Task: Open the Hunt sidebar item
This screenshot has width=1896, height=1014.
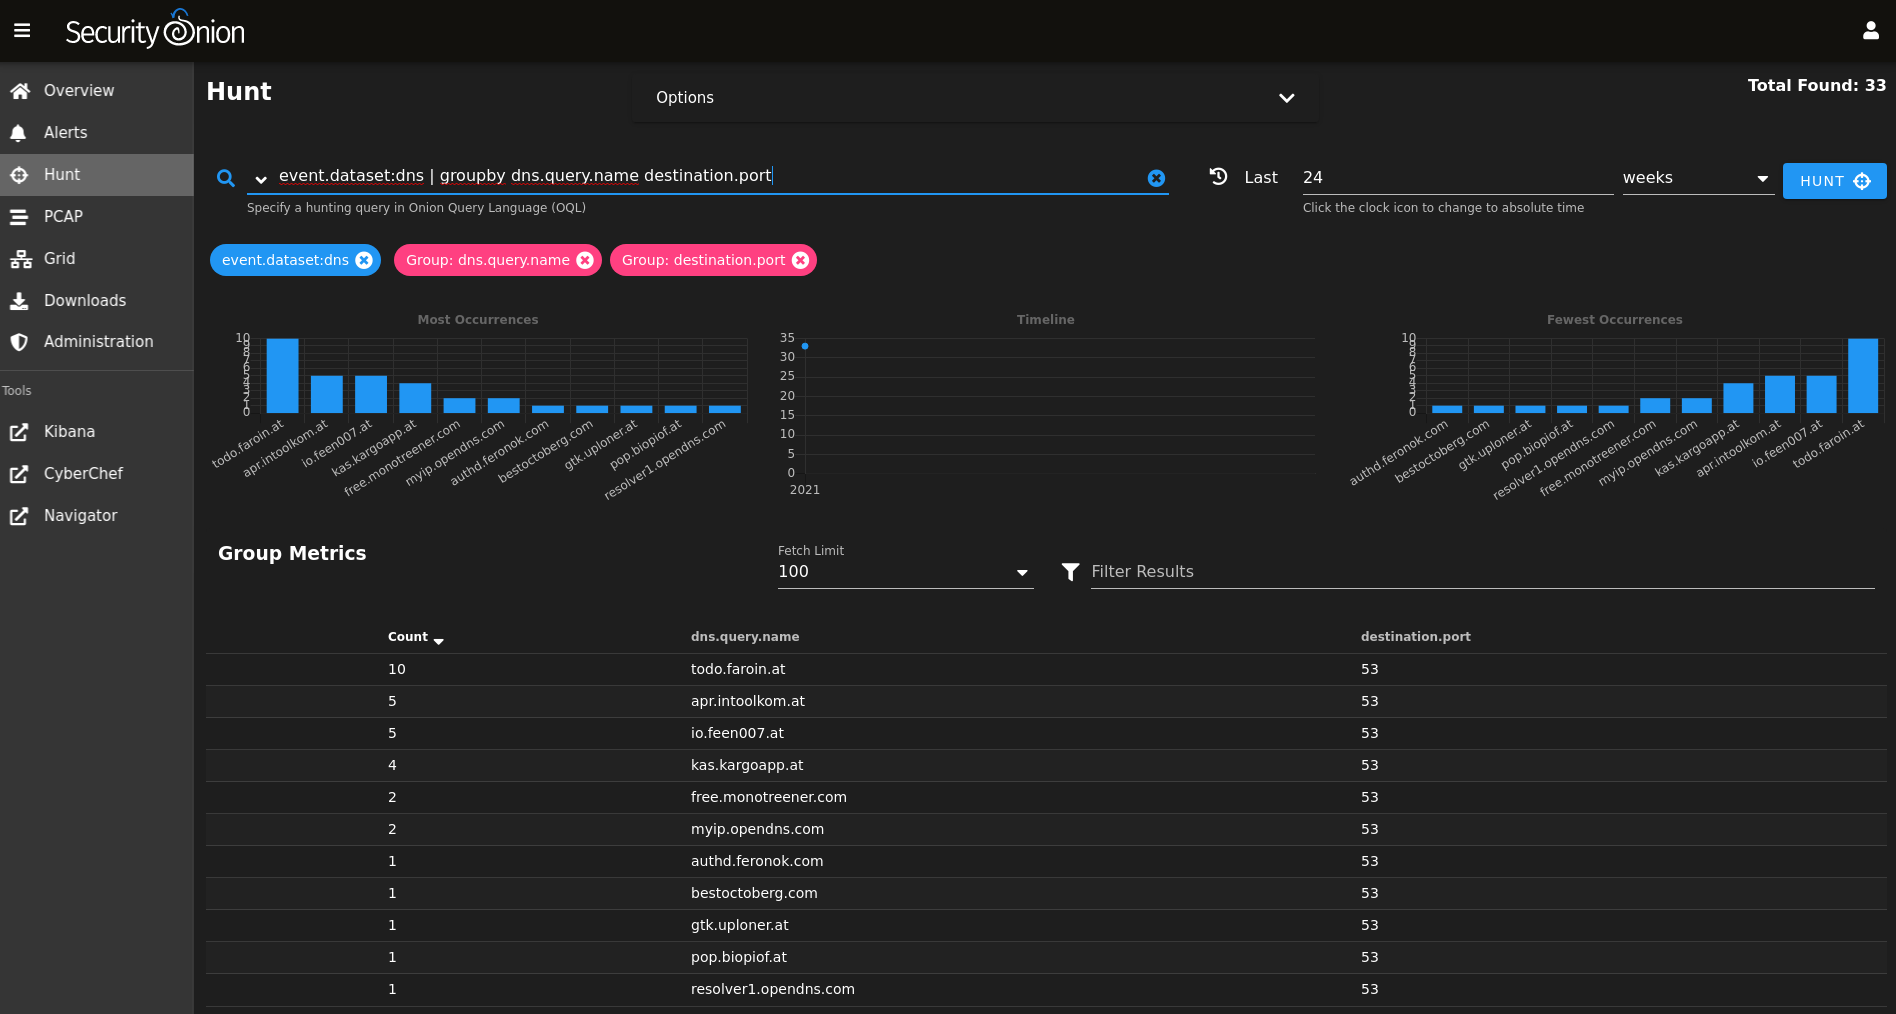Action: click(x=97, y=174)
